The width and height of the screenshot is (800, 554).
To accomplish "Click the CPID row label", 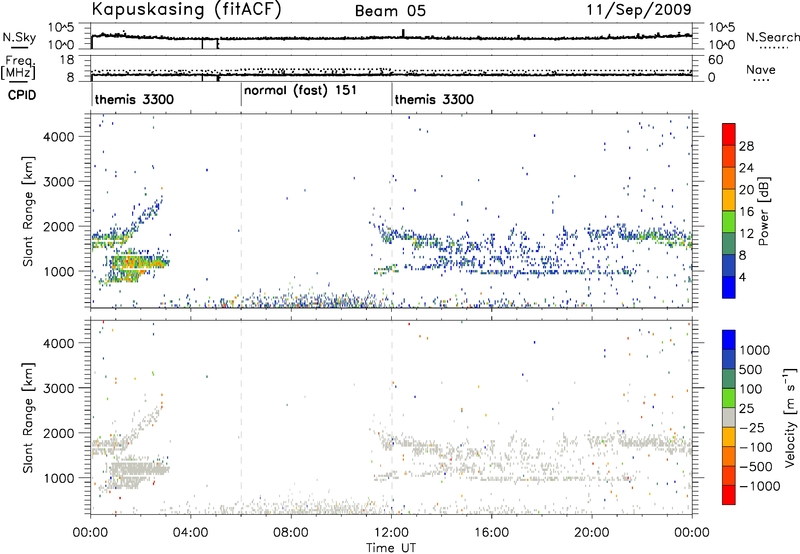I will pyautogui.click(x=22, y=95).
